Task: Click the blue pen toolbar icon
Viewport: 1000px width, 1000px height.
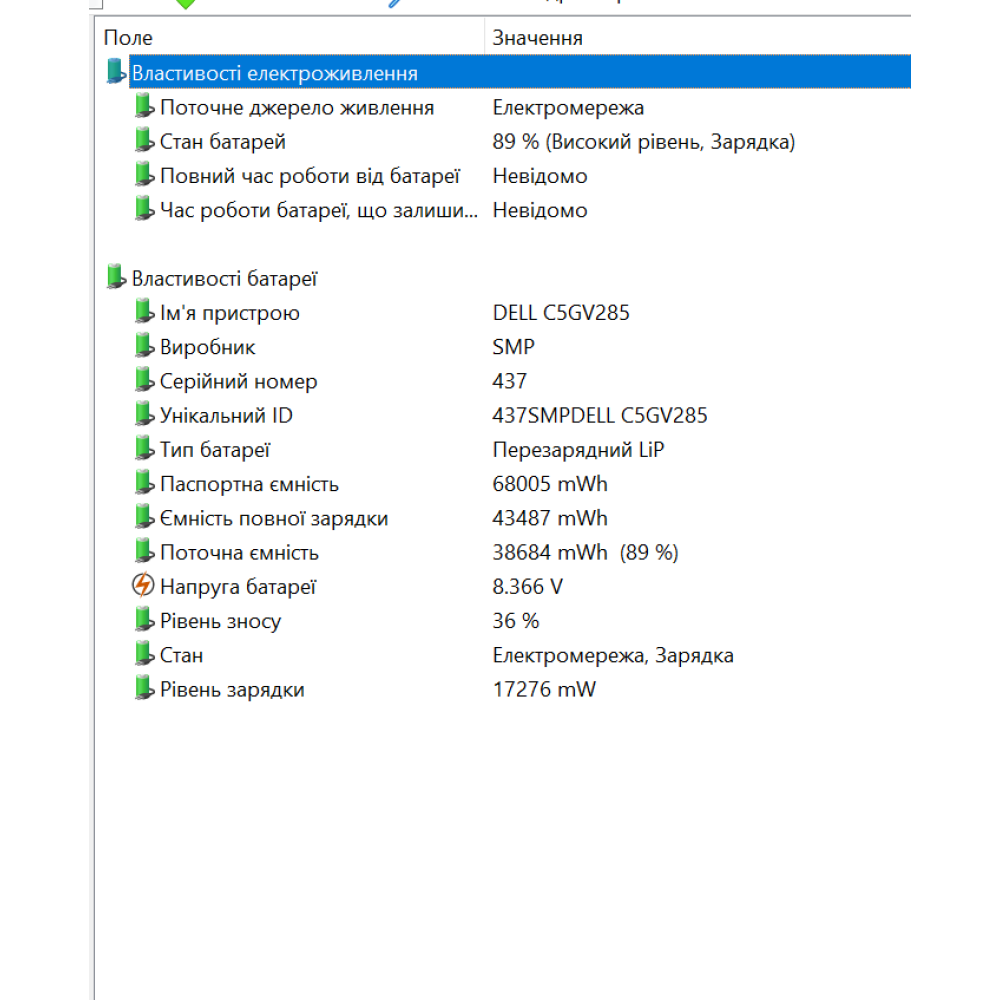Action: coord(396,4)
